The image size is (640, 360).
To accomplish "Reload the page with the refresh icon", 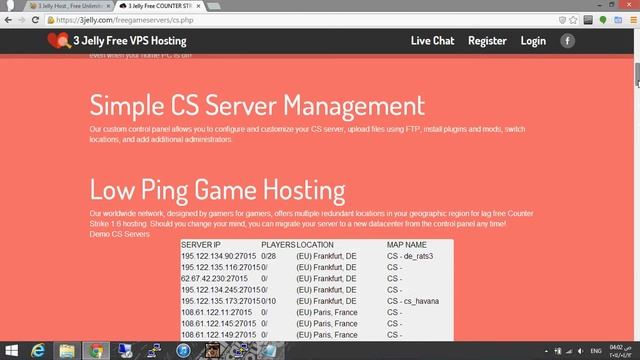I will coord(35,20).
